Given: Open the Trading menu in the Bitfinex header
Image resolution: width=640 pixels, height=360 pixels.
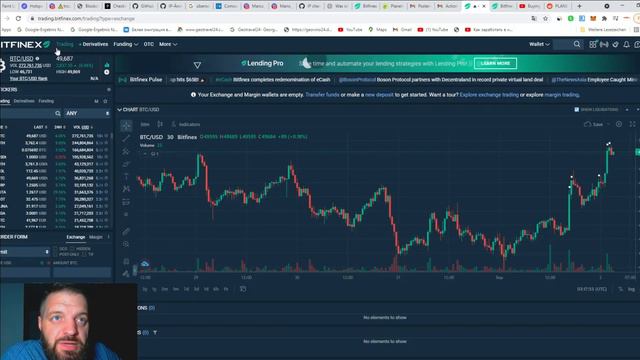Looking at the screenshot, I should [x=65, y=44].
